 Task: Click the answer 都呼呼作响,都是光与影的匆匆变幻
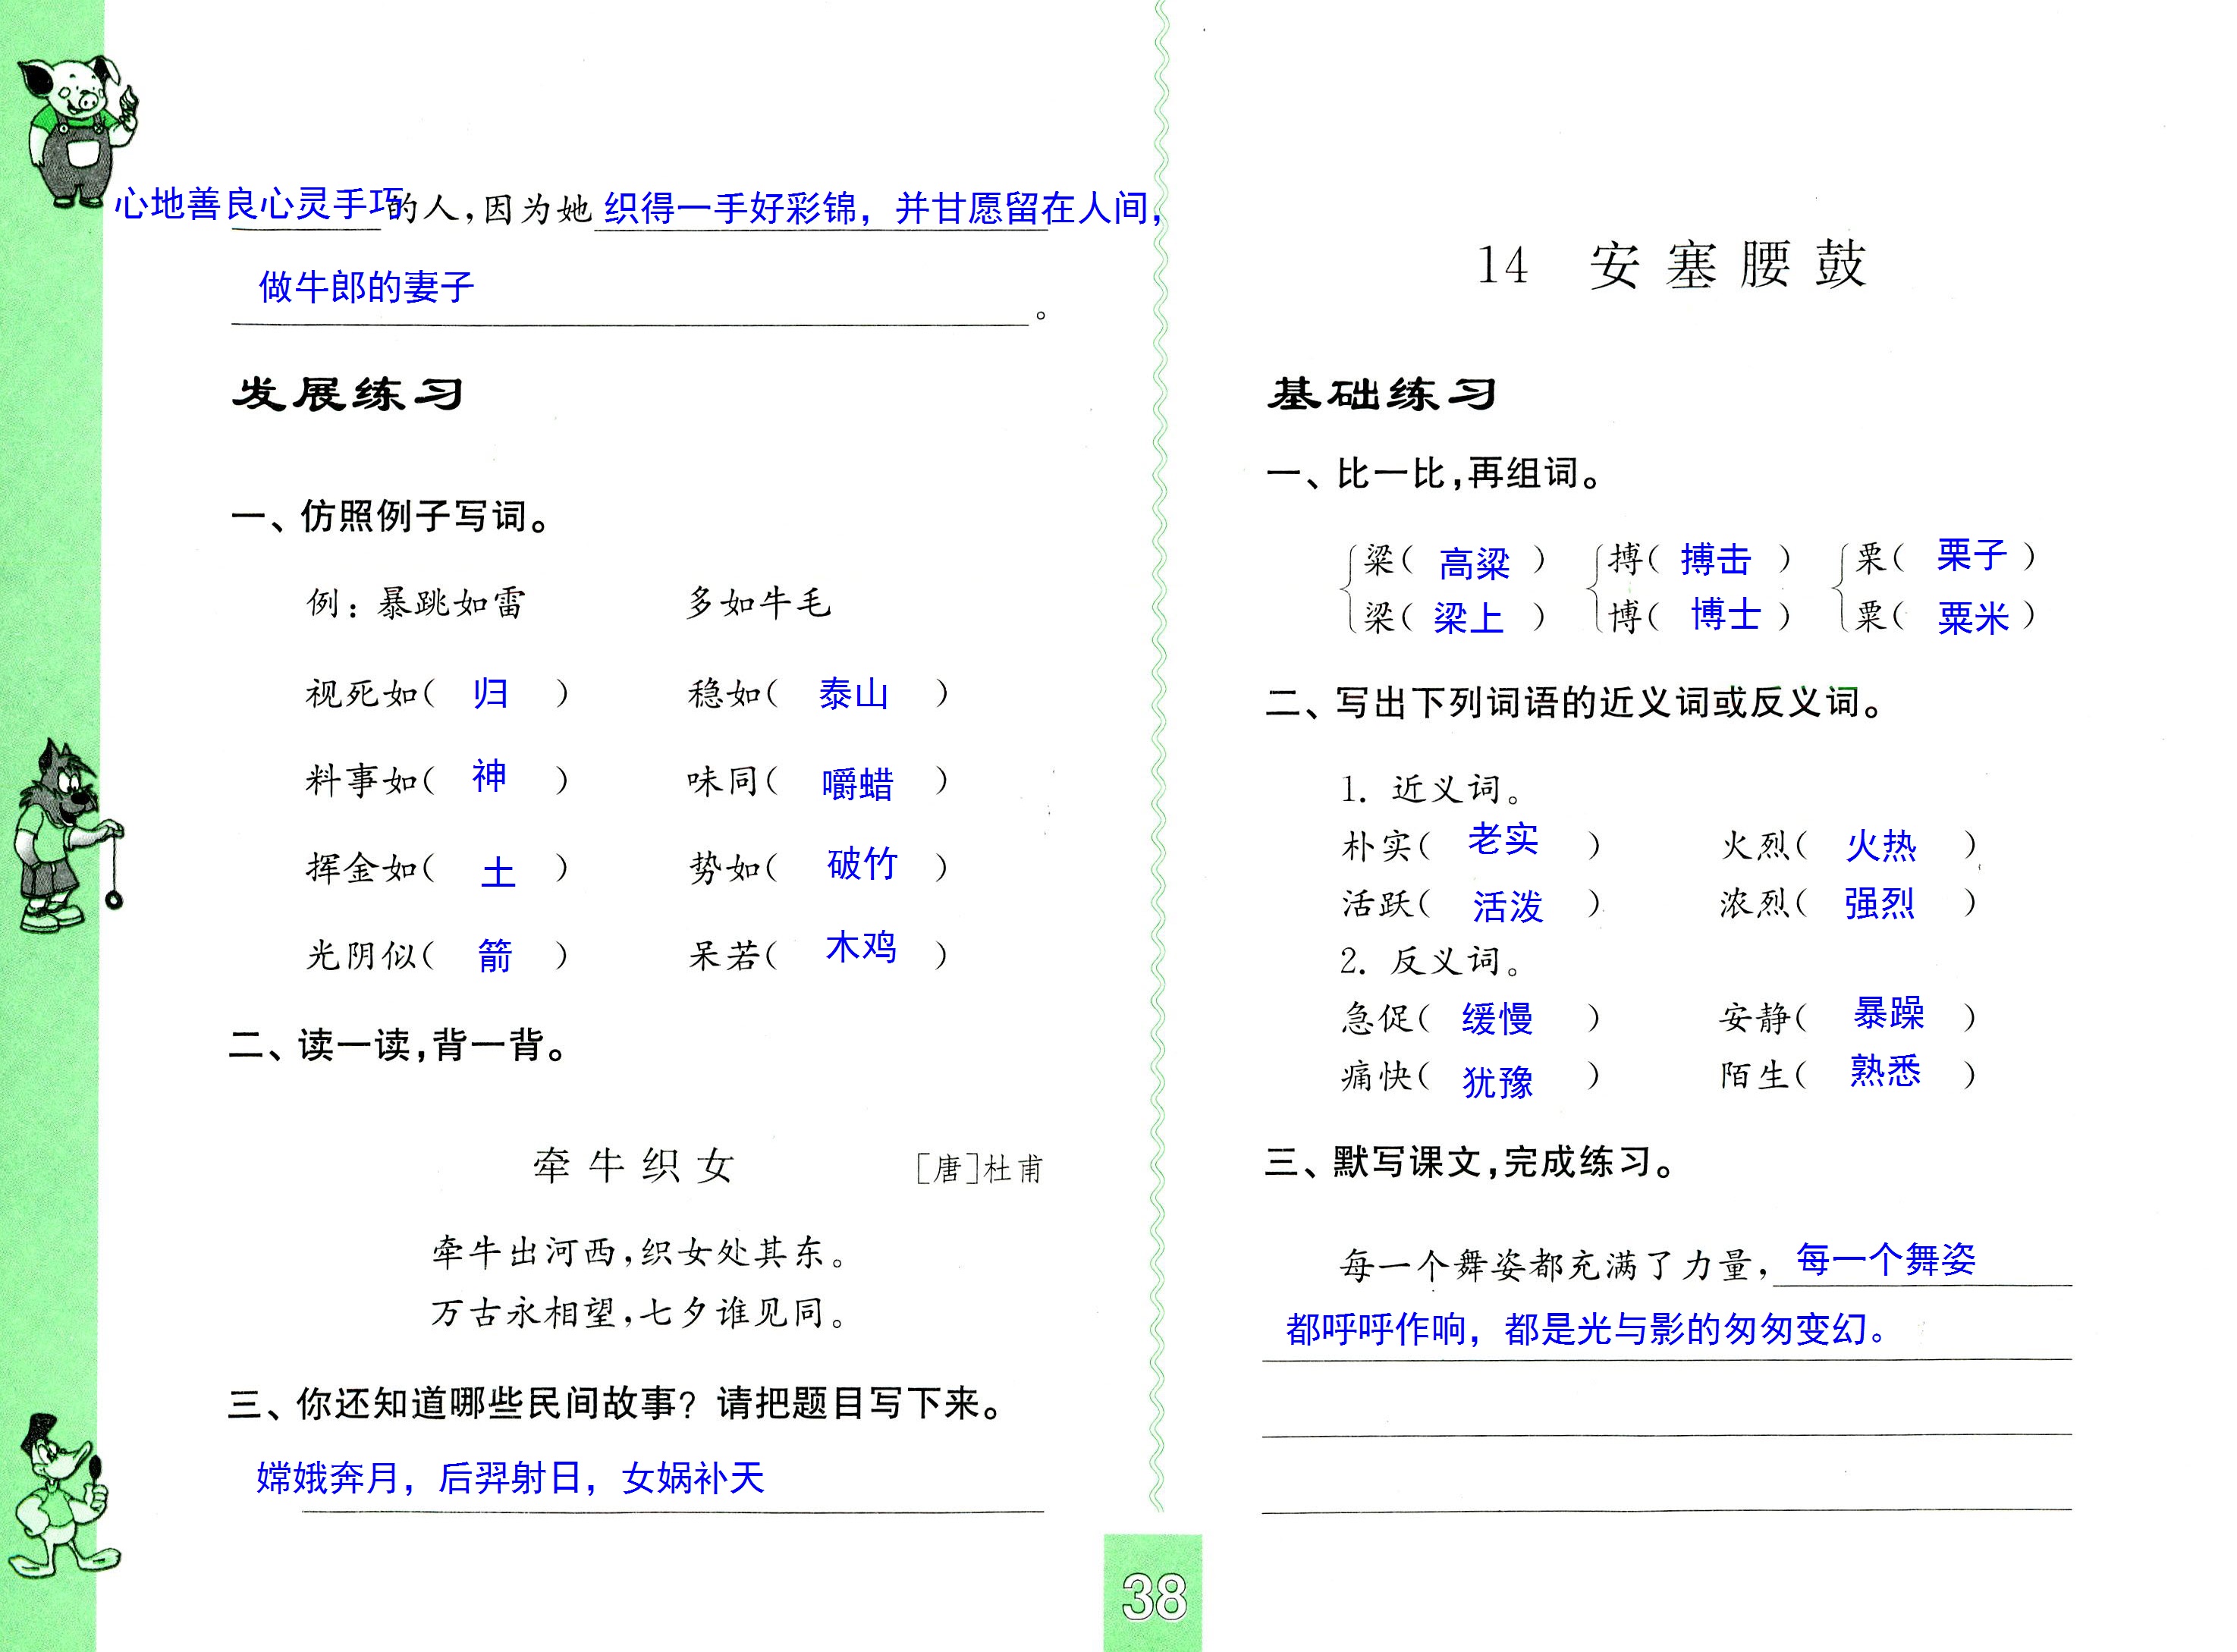coord(1586,1329)
